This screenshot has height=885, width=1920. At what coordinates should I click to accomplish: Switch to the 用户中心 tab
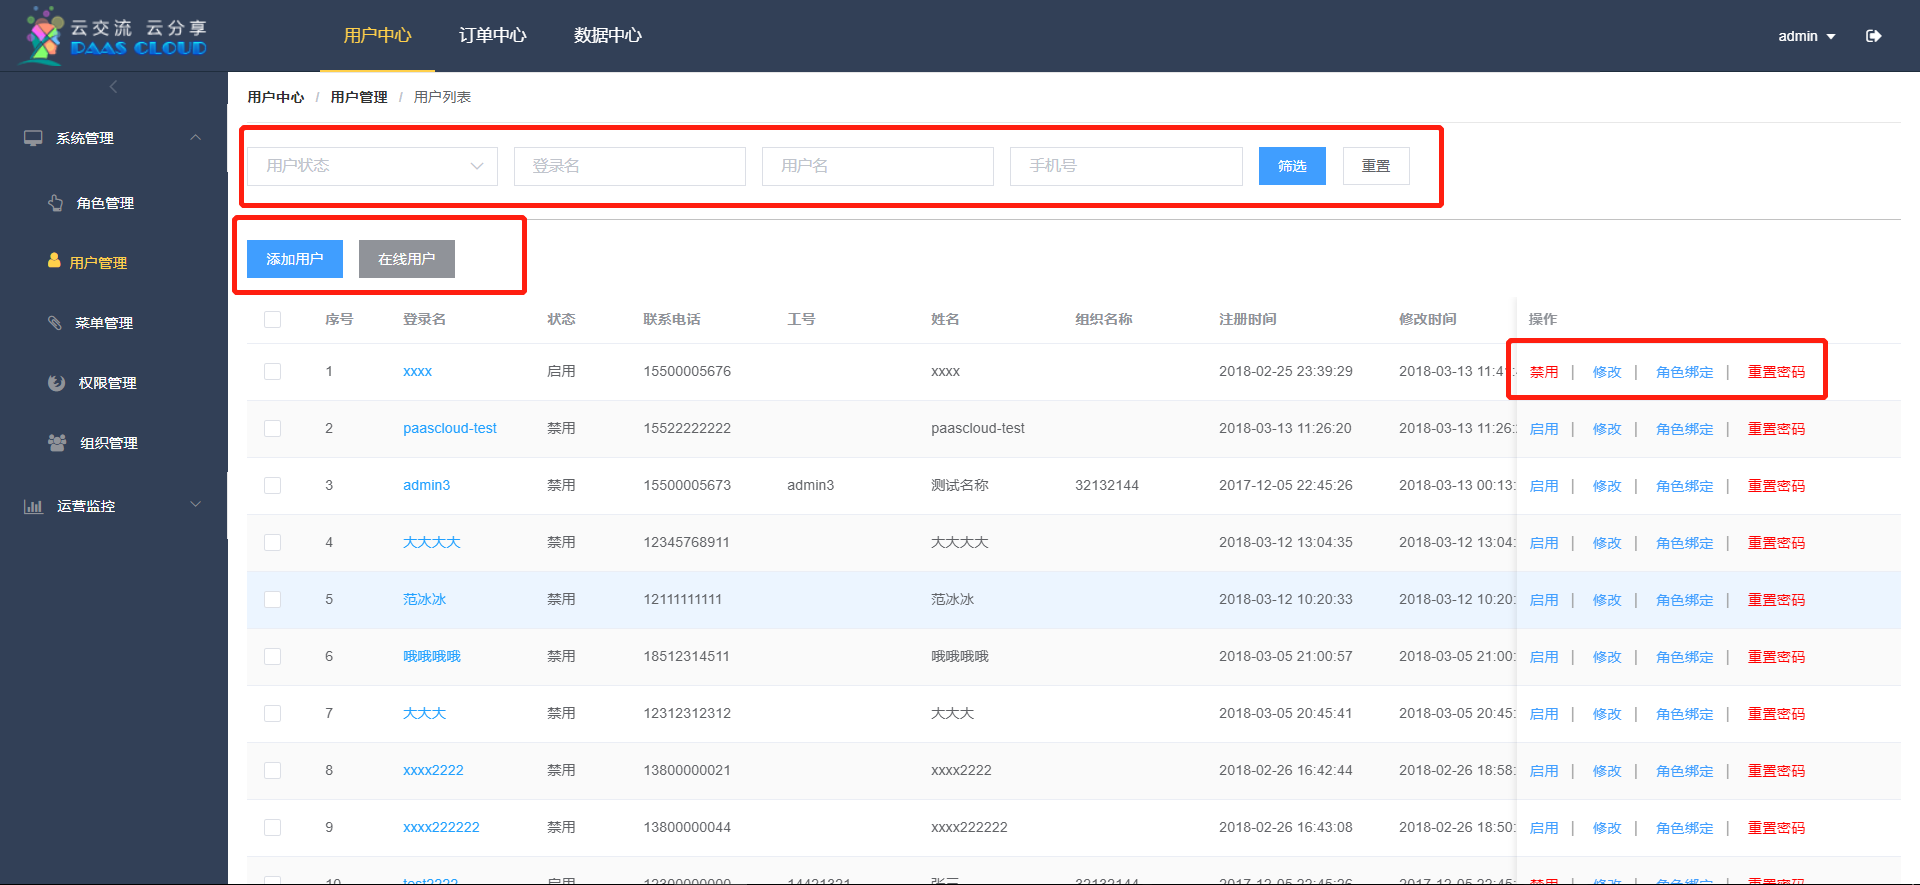tap(377, 35)
